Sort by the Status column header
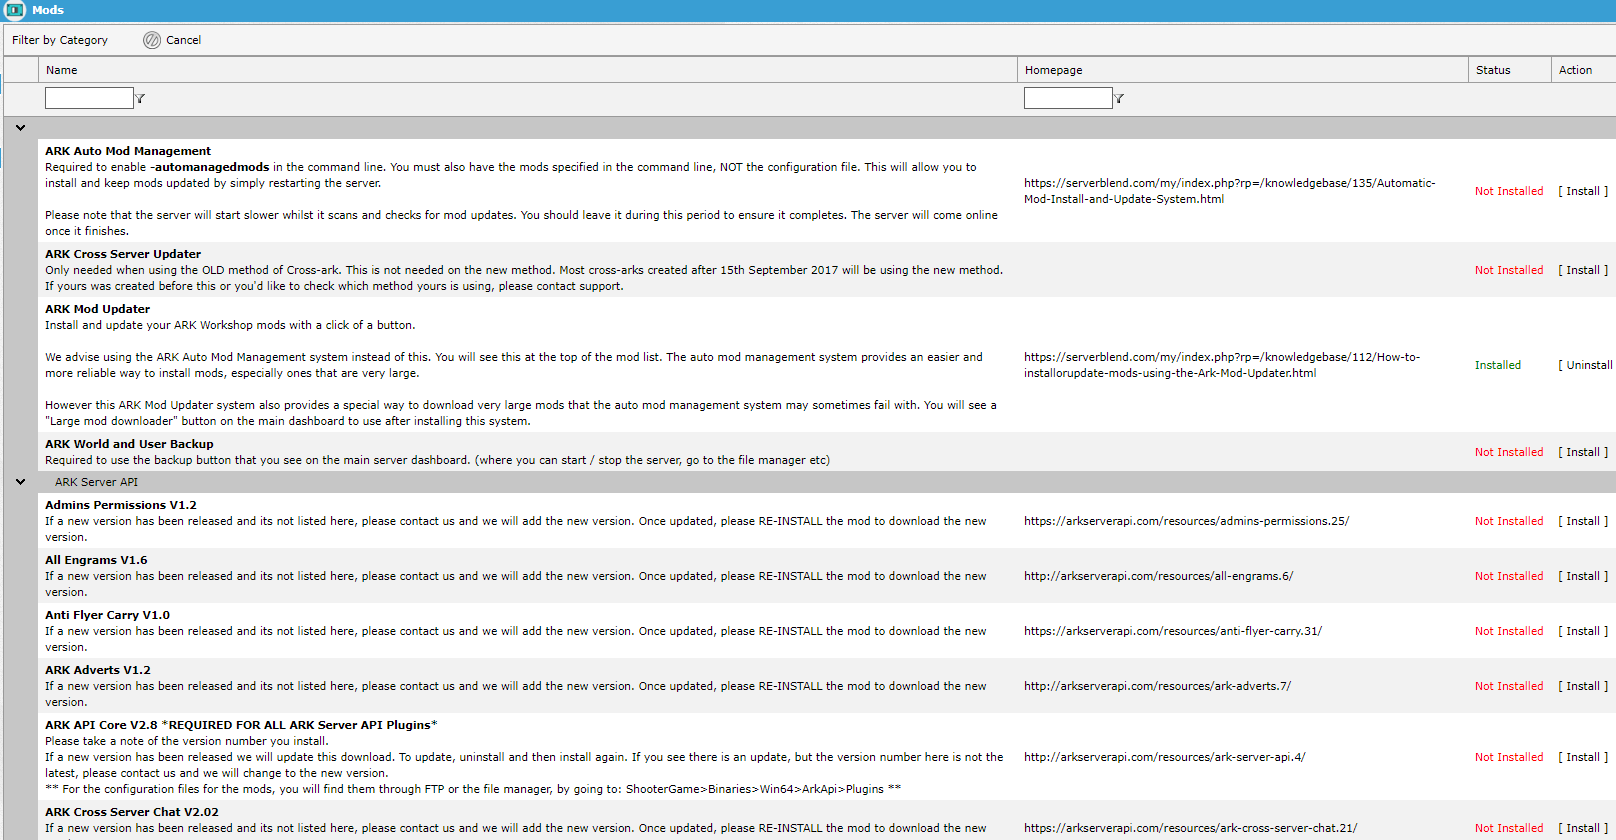This screenshot has height=840, width=1616. 1493,70
